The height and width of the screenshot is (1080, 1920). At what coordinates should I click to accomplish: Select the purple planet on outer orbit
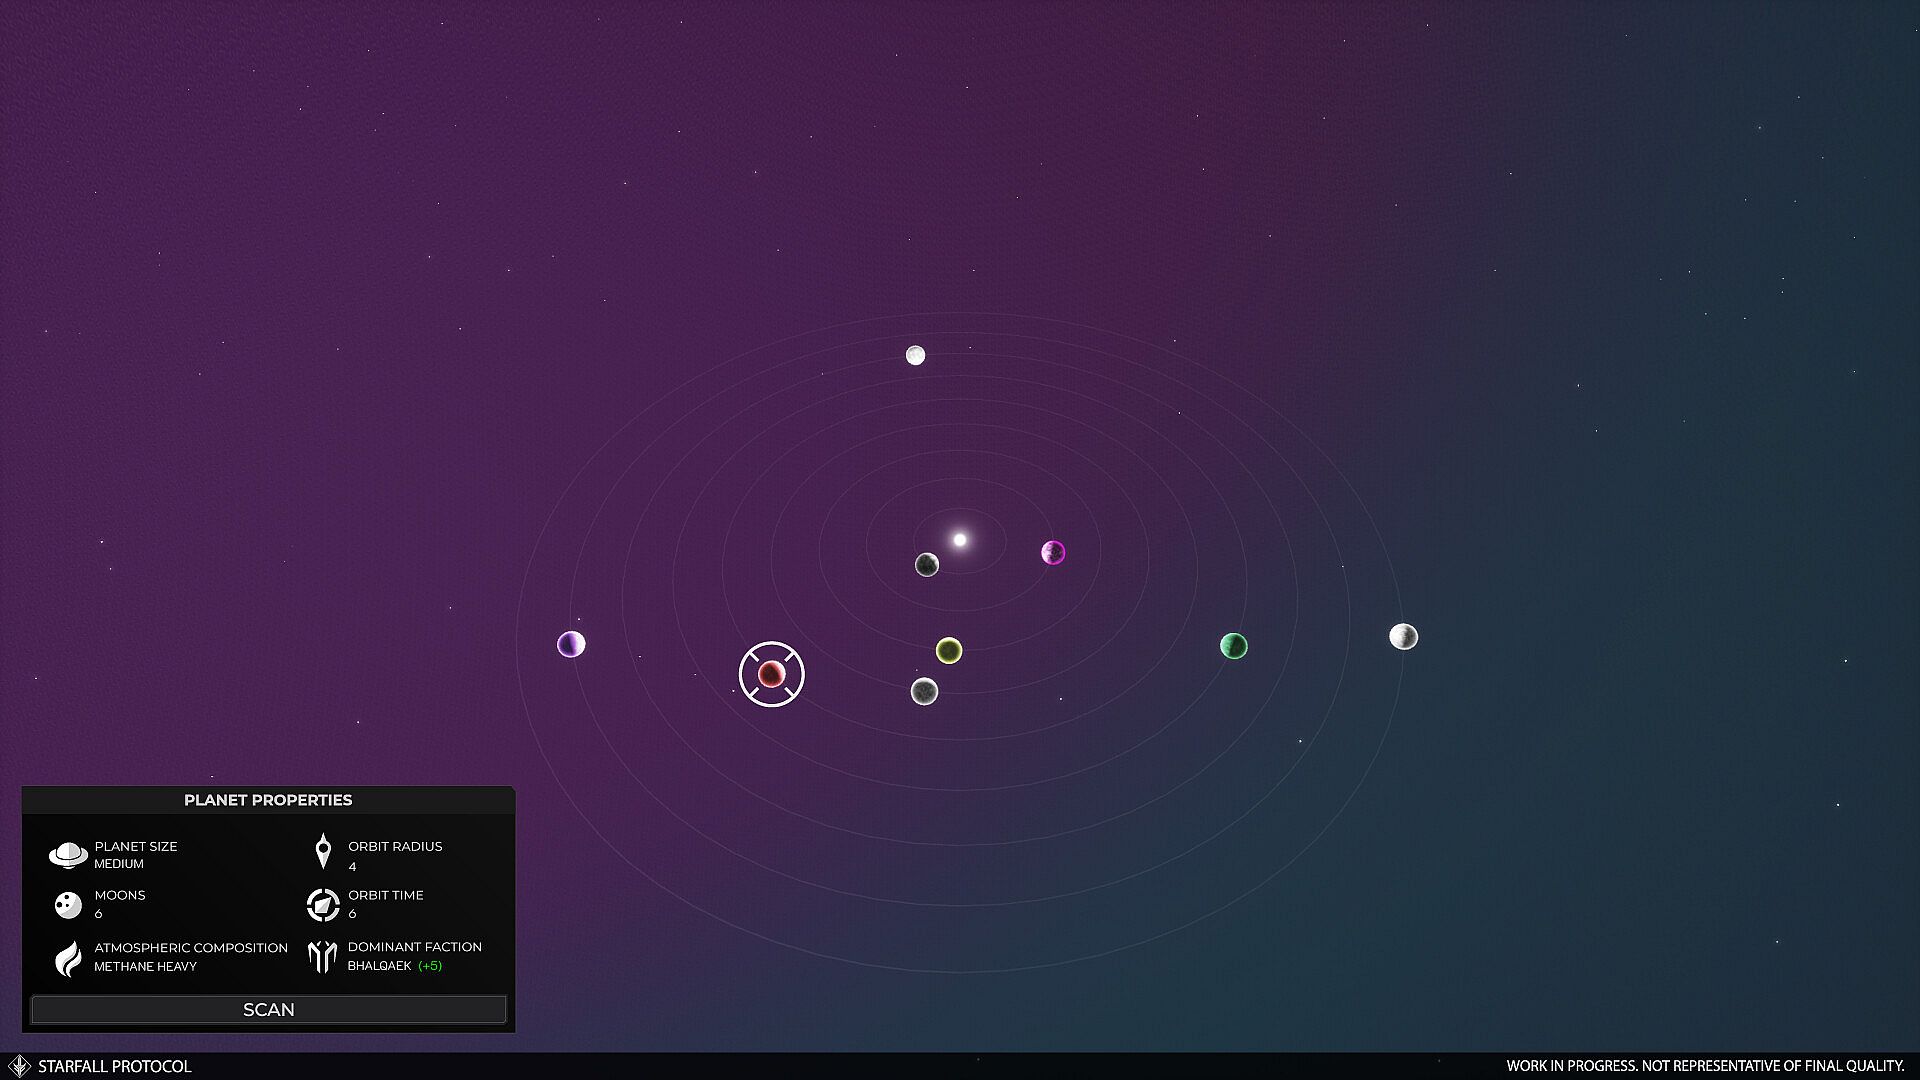571,644
